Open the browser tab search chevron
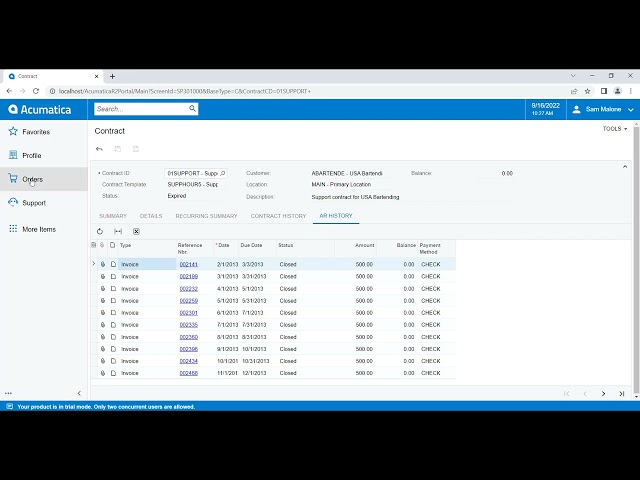Screen dimensions: 640x480 [573, 76]
